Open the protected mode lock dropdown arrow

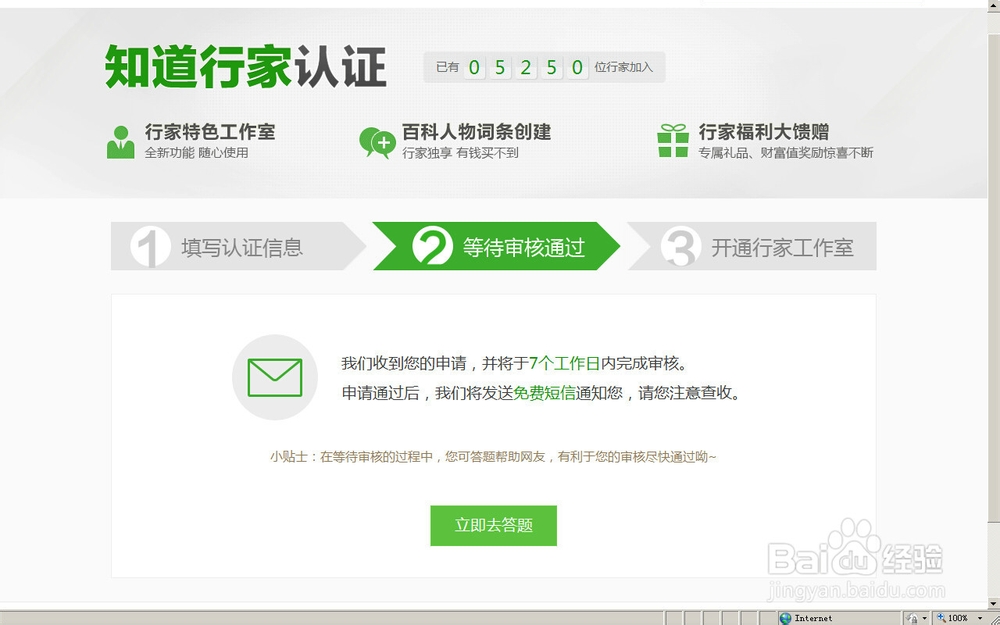[924, 618]
